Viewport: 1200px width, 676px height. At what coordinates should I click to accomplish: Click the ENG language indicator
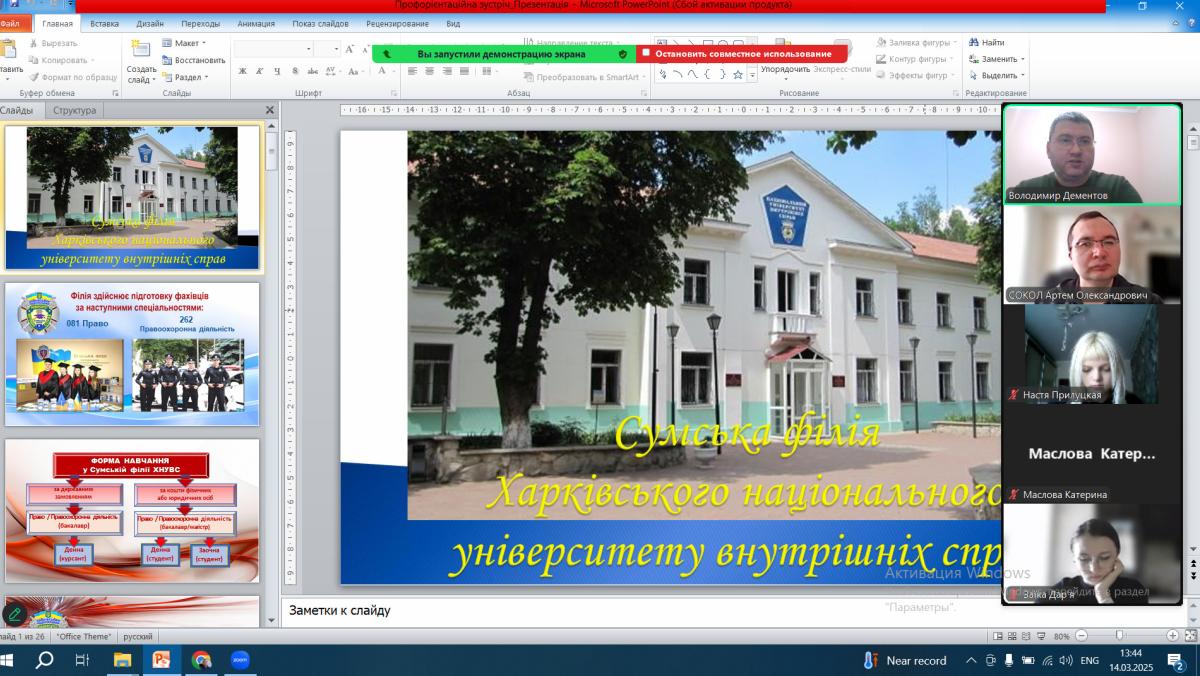[x=1090, y=660]
